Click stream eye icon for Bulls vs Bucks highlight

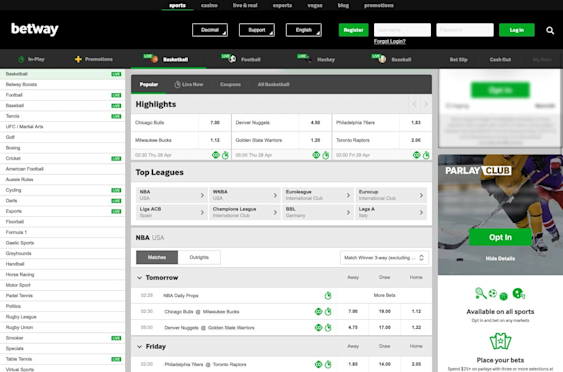click(x=216, y=155)
